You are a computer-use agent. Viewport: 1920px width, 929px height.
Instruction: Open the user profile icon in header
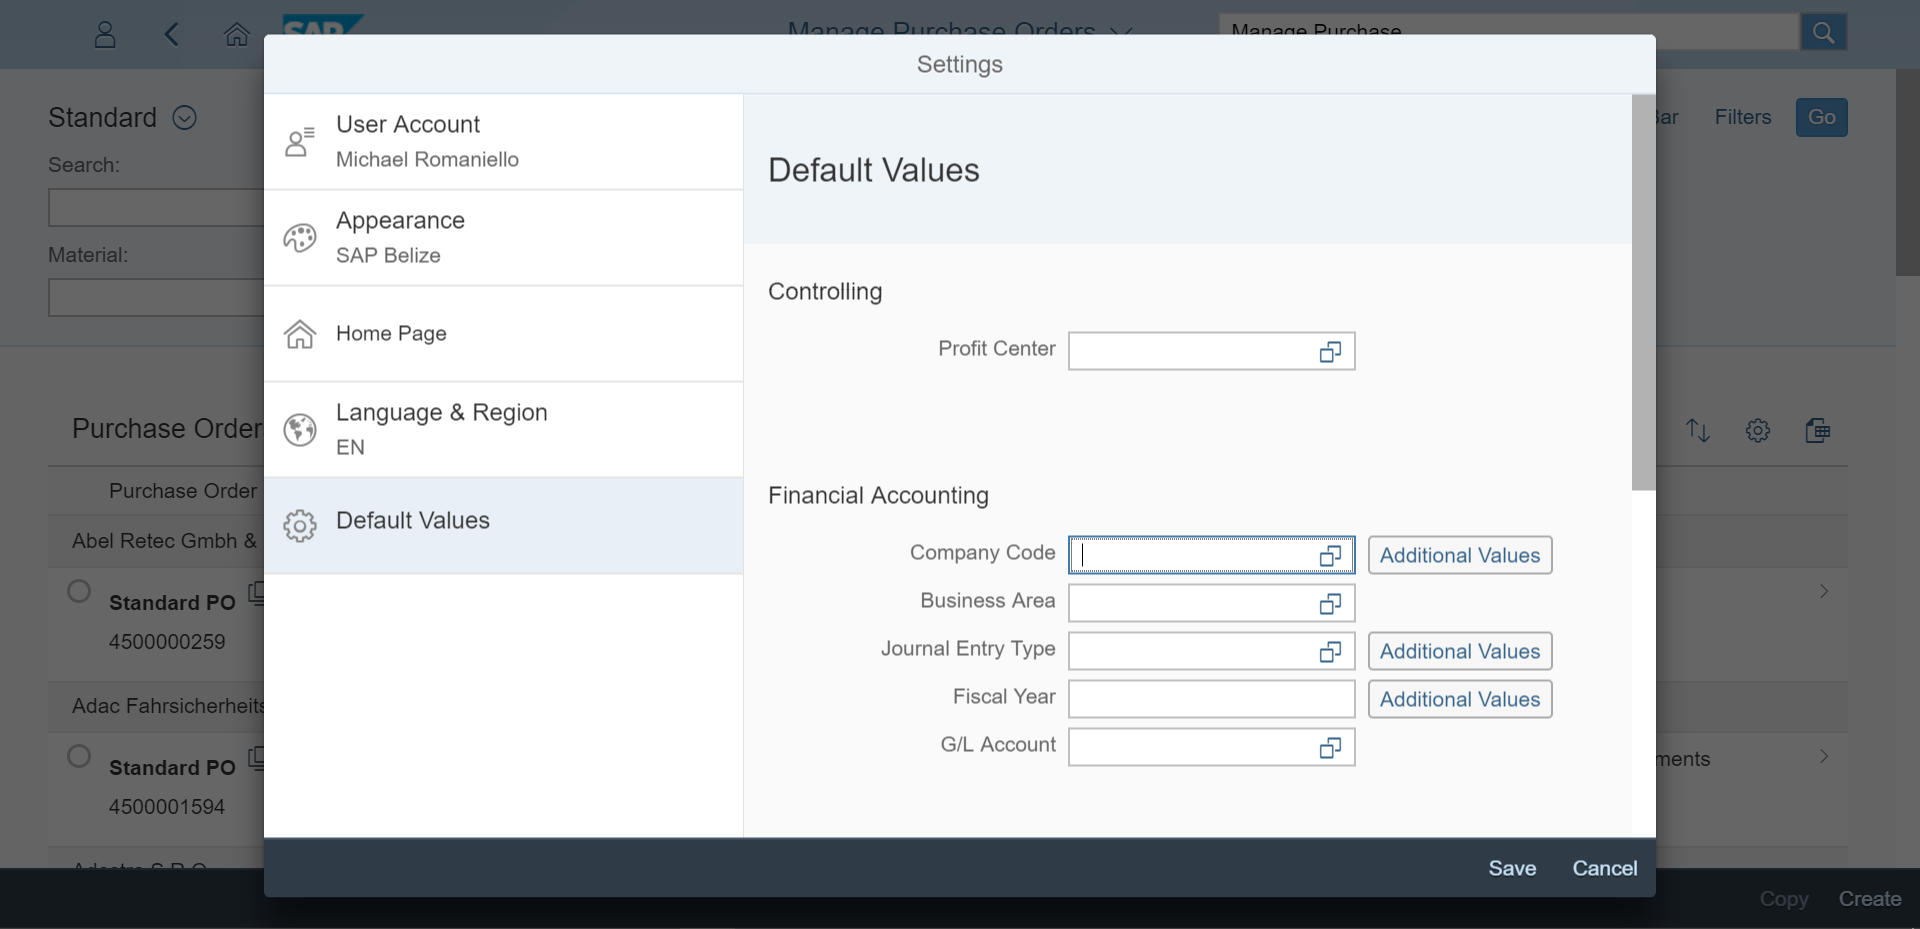click(x=105, y=35)
